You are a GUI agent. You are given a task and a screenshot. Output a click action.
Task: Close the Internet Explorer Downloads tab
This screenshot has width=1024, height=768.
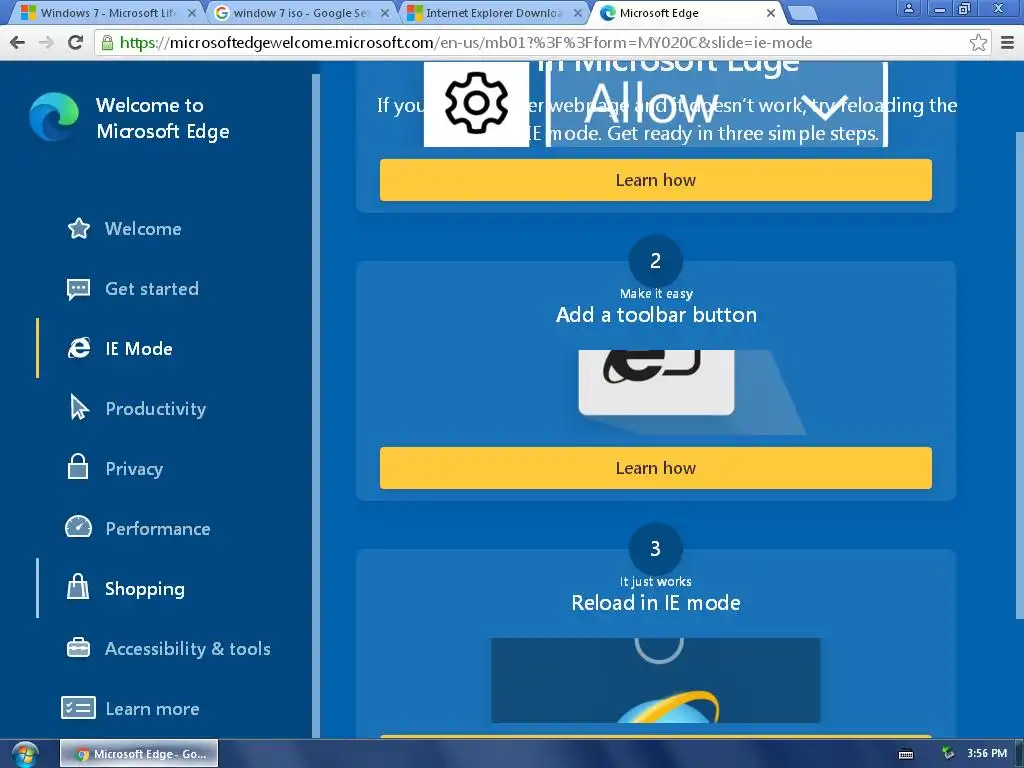577,13
